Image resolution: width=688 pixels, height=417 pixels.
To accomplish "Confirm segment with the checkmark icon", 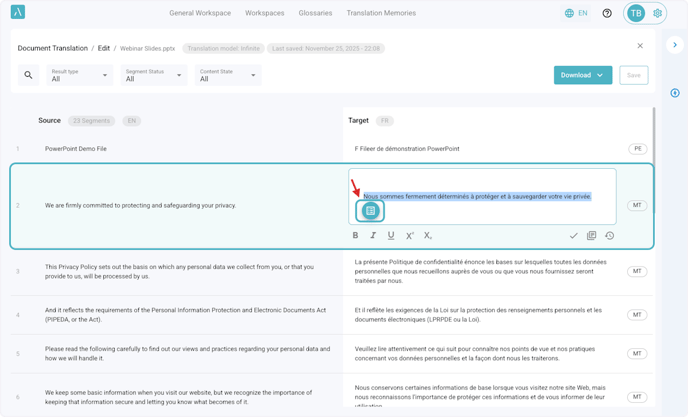I will coord(573,236).
